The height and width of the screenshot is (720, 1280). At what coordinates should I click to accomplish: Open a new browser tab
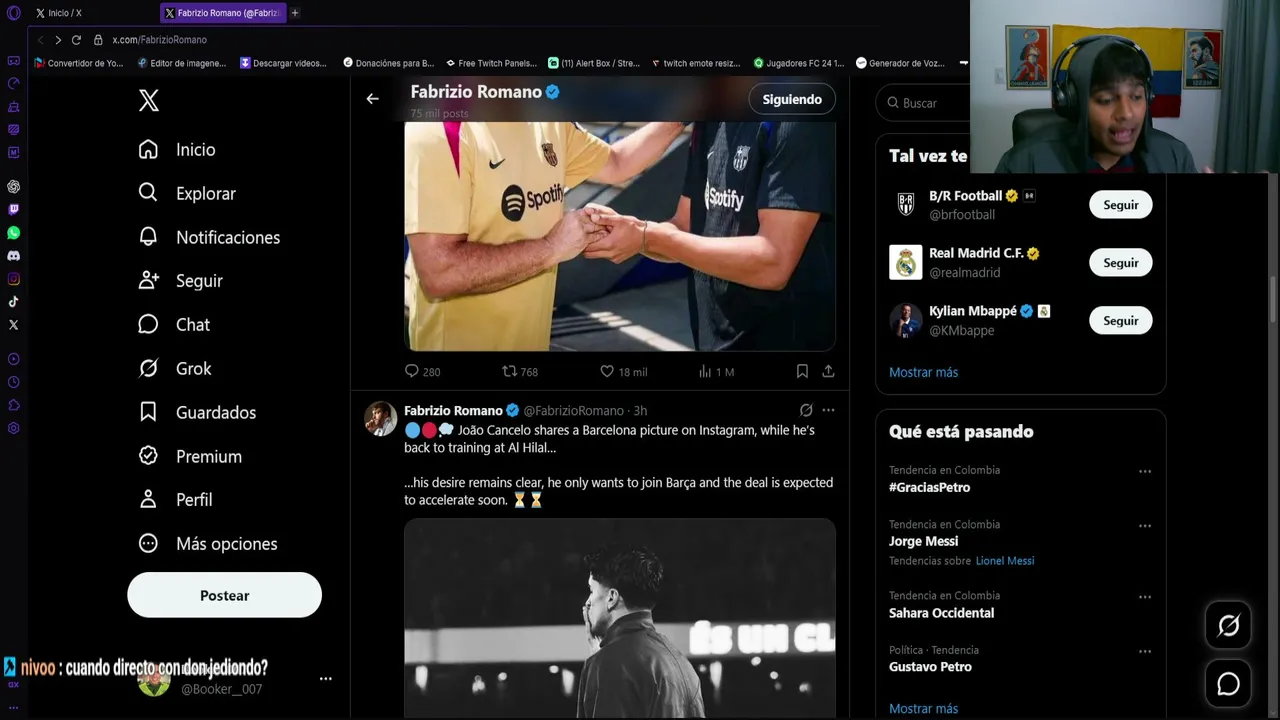point(295,13)
